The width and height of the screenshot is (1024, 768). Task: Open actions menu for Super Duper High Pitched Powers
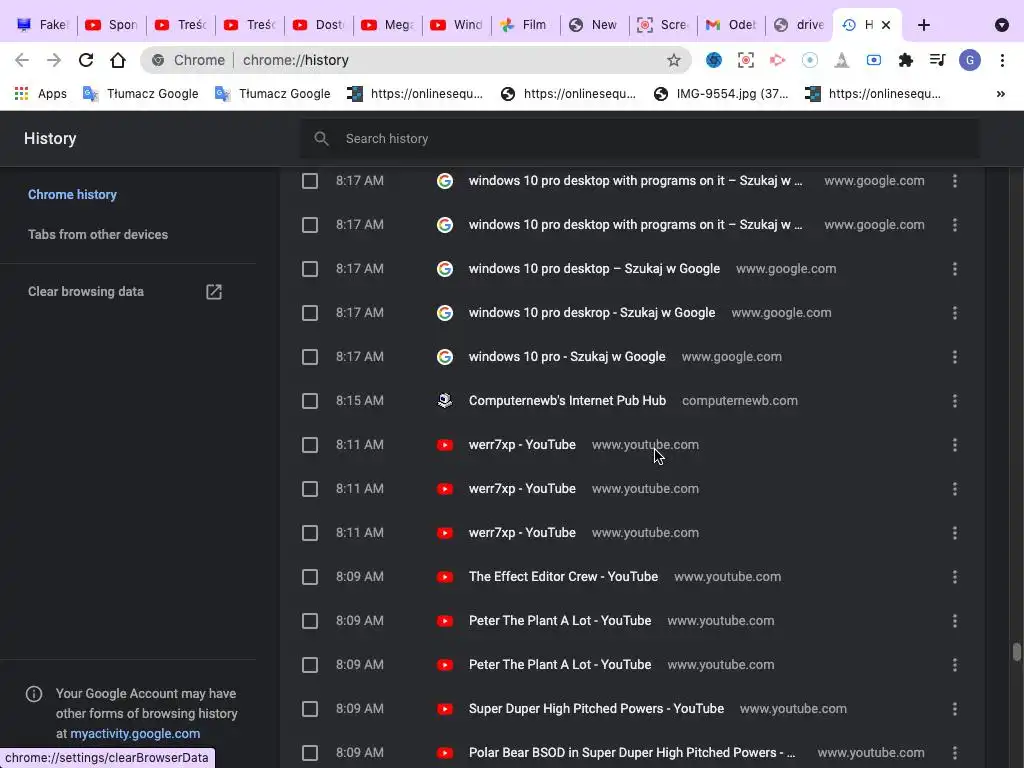[x=954, y=709]
